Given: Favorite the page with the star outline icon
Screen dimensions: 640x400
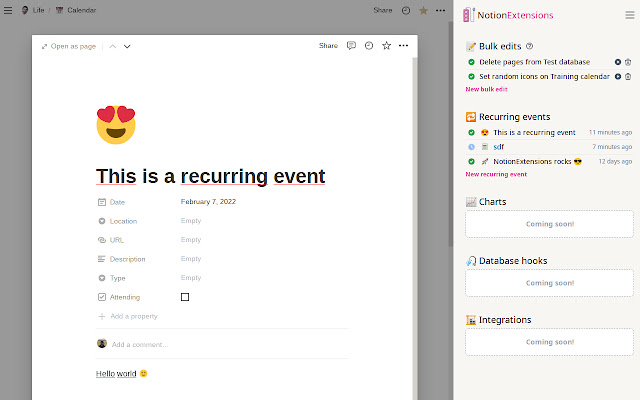Looking at the screenshot, I should 387,46.
